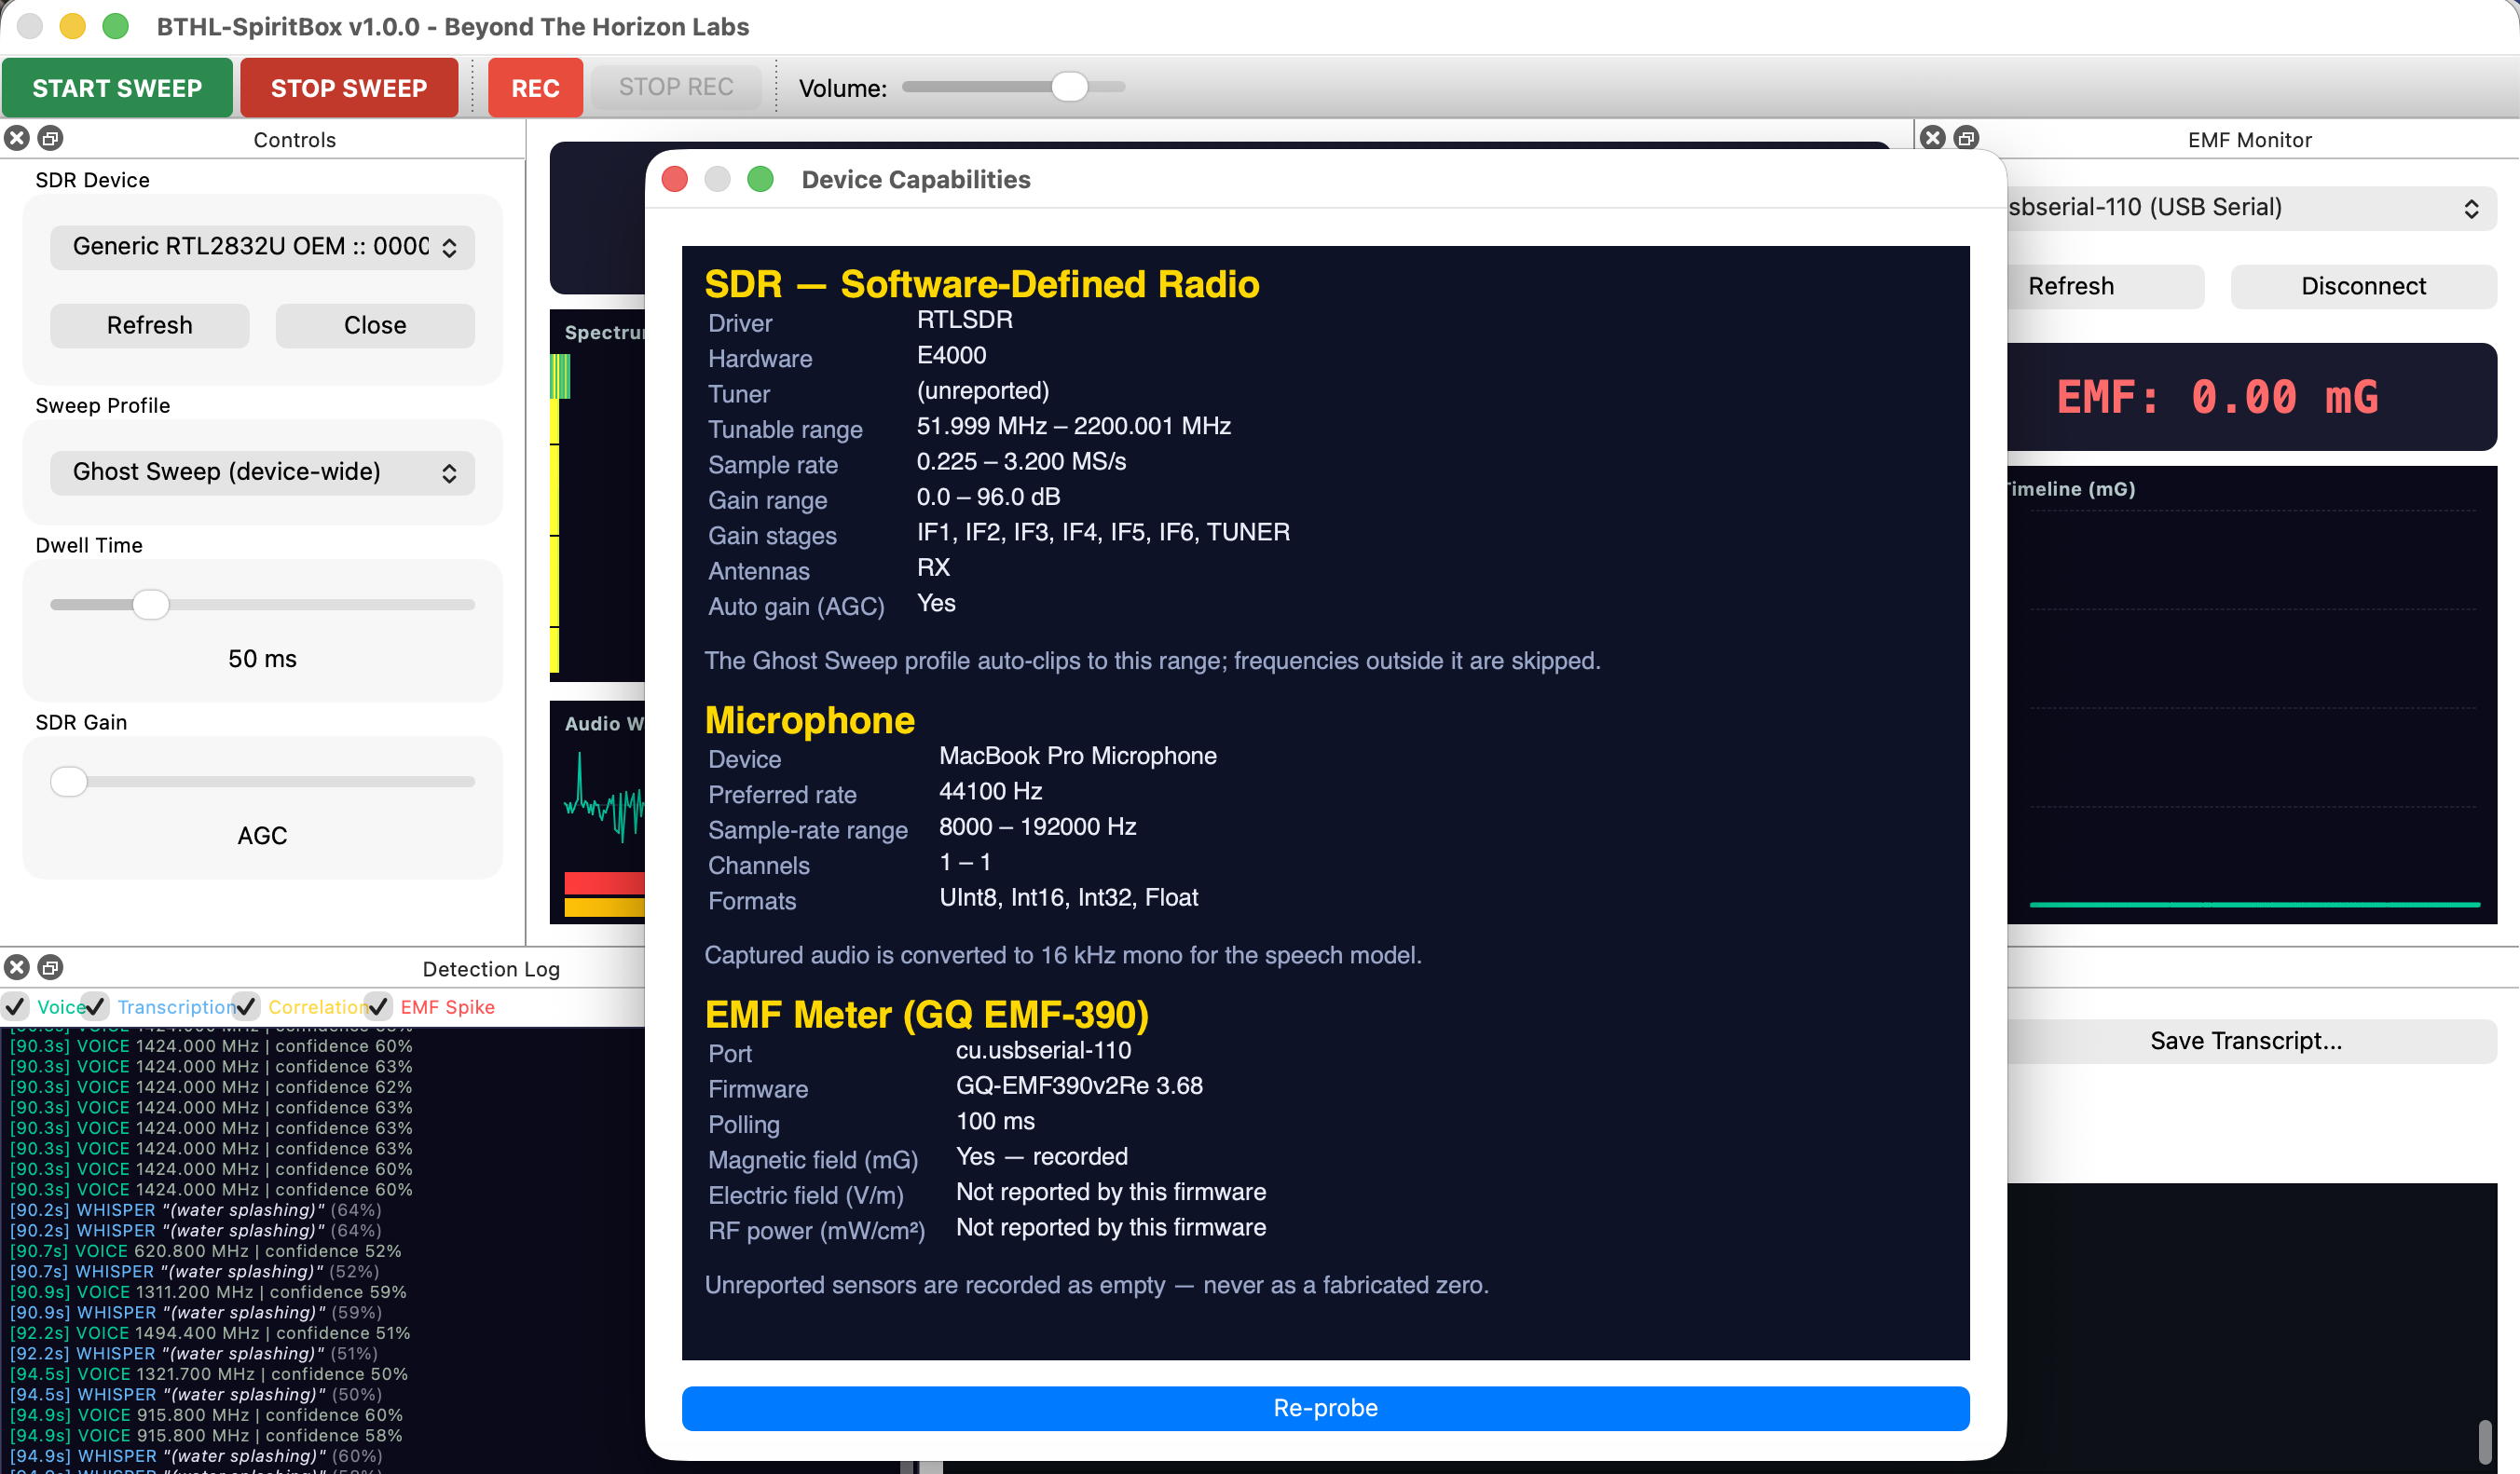Click 'MacBook Pro Microphone' device value
Screen dimensions: 2520x1474
click(1077, 756)
